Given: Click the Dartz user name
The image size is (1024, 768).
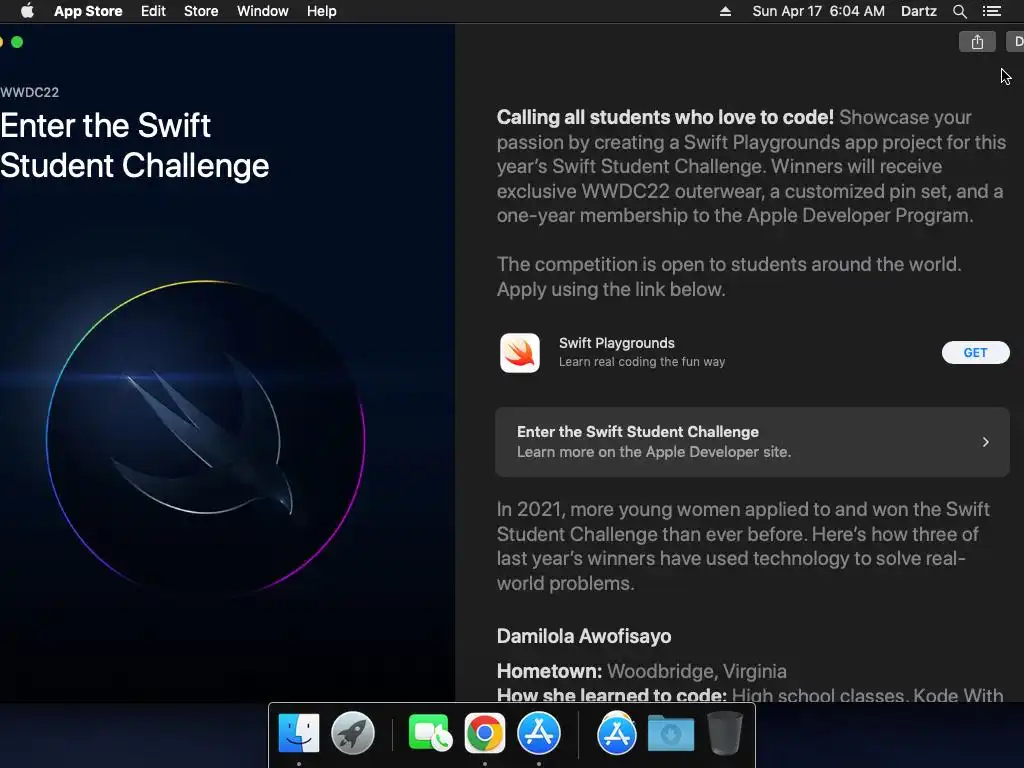Looking at the screenshot, I should point(919,11).
